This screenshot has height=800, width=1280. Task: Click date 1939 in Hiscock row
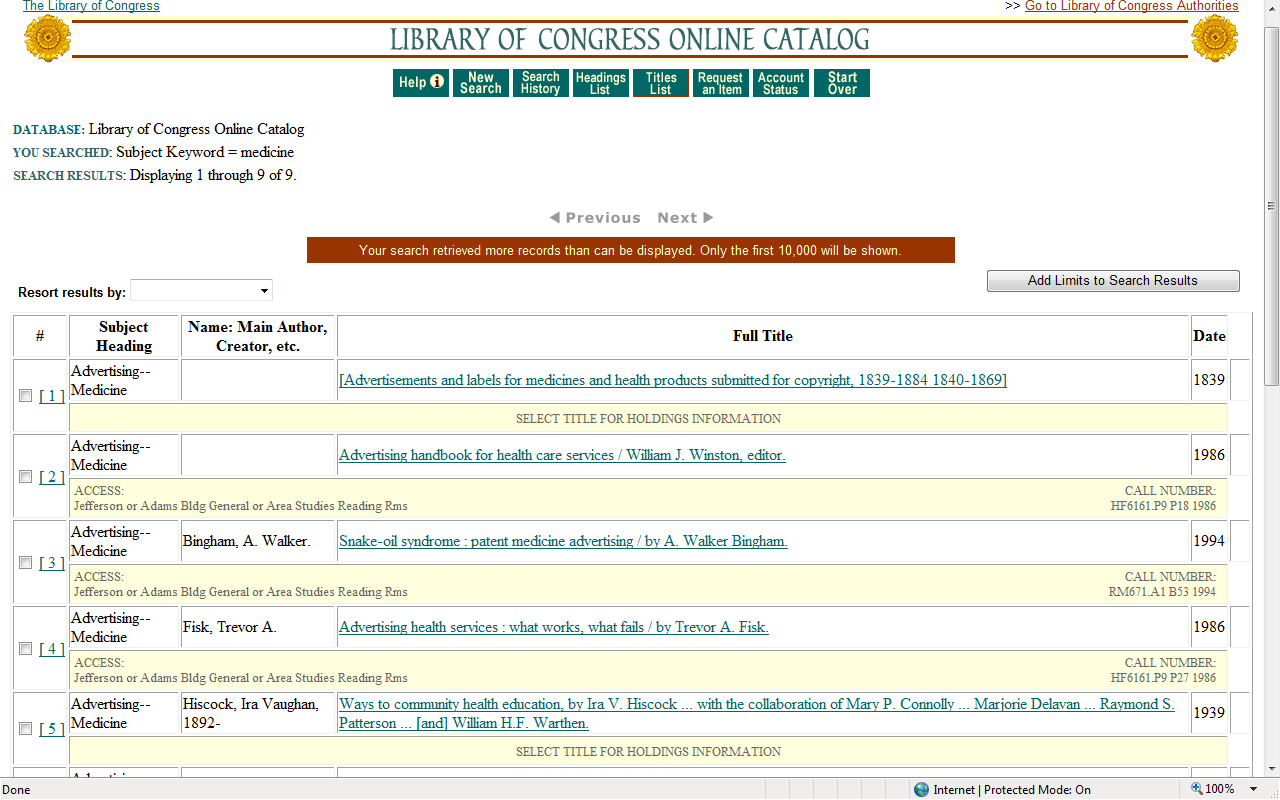click(1209, 713)
